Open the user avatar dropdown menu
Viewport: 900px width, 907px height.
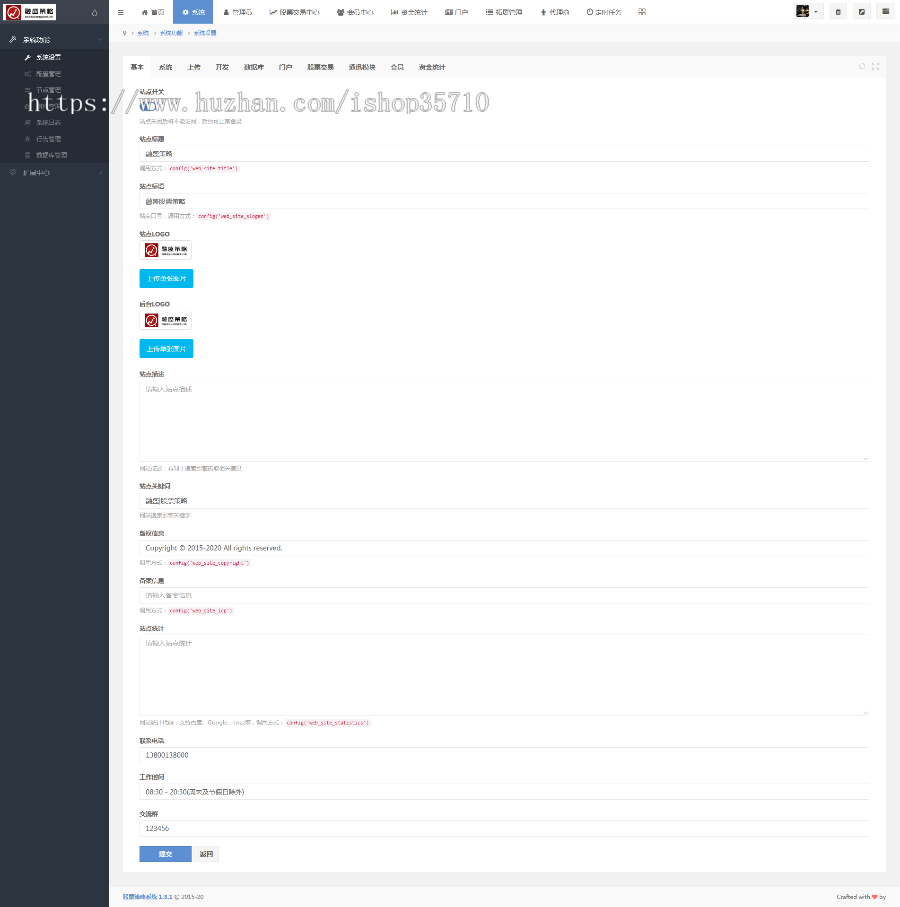(808, 12)
